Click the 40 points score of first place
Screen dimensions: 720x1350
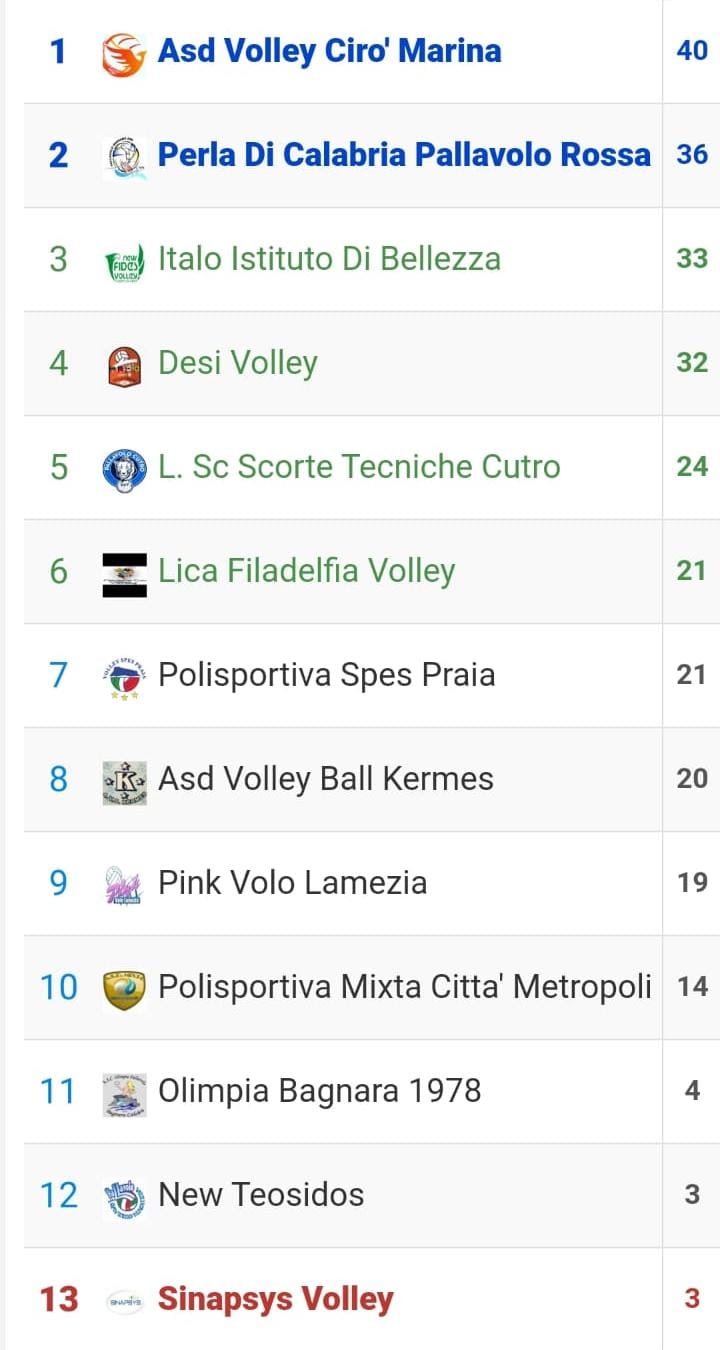pos(692,50)
